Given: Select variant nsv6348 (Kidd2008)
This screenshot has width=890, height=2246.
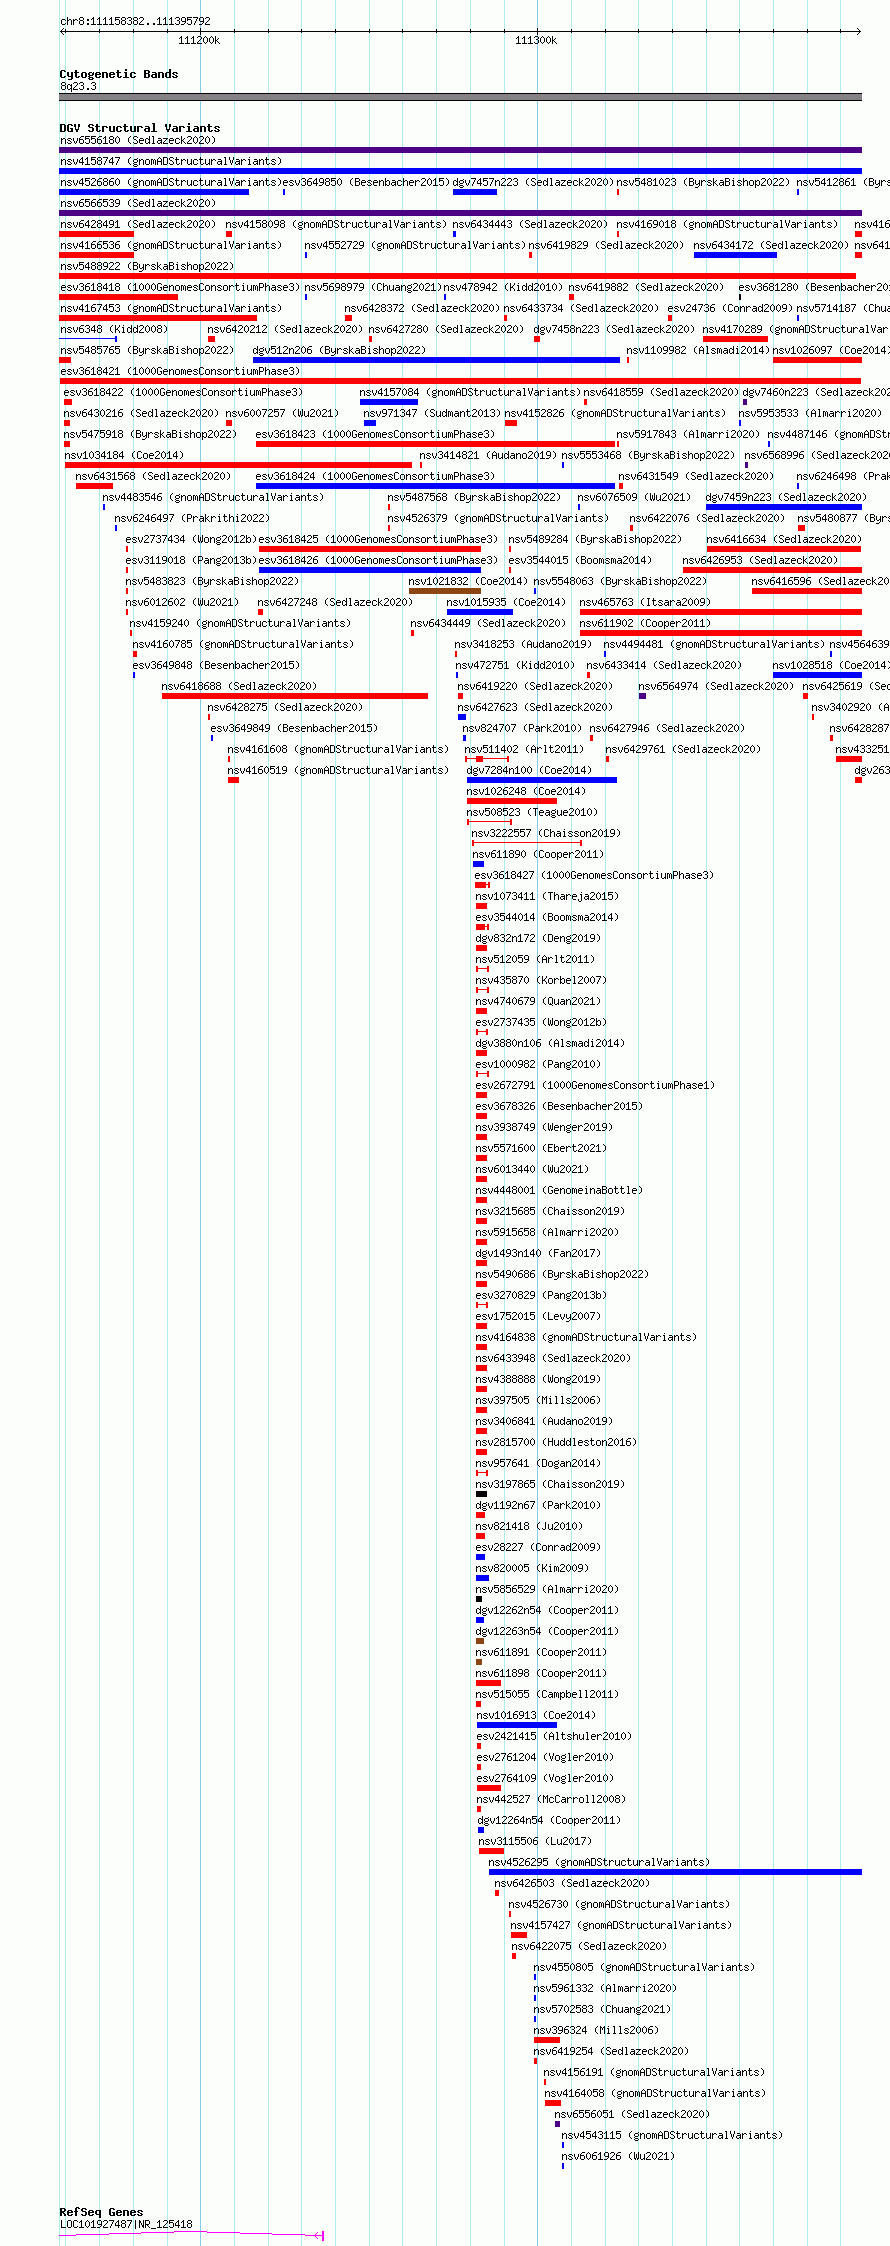Looking at the screenshot, I should 114,329.
